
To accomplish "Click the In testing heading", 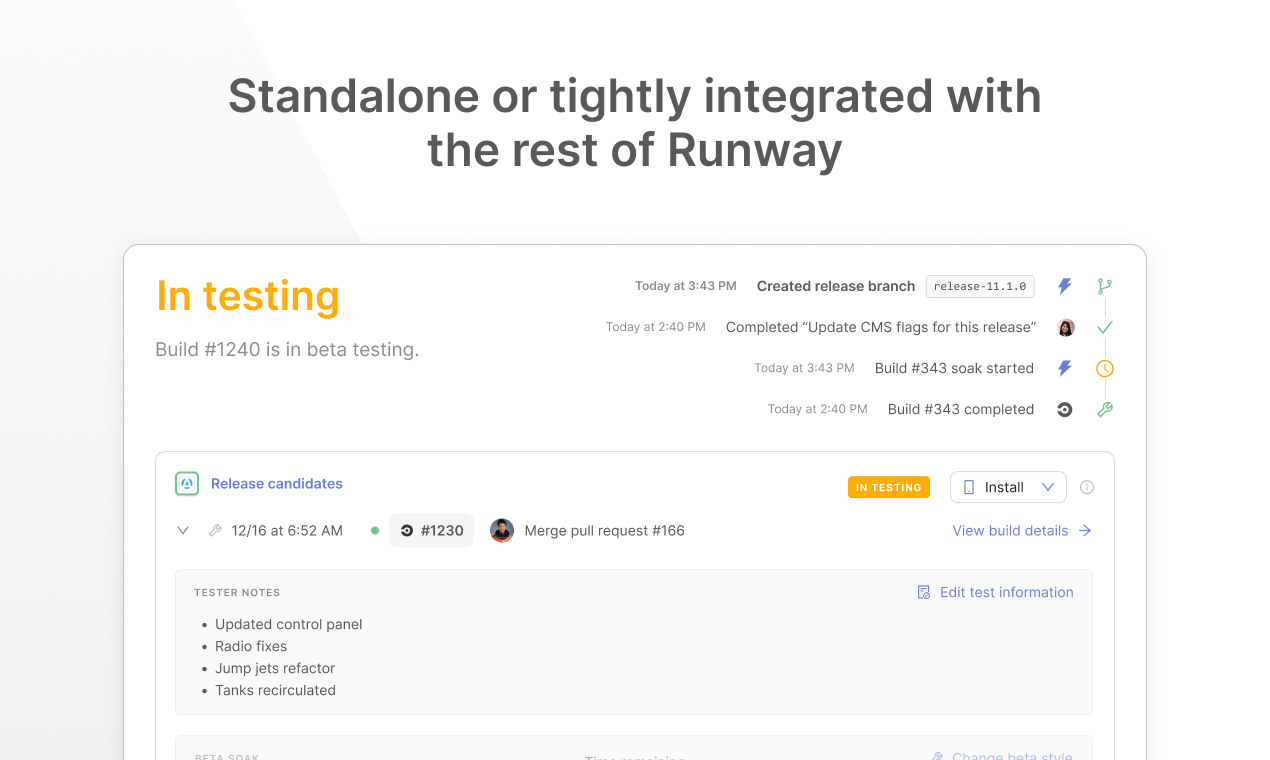I will pyautogui.click(x=248, y=296).
